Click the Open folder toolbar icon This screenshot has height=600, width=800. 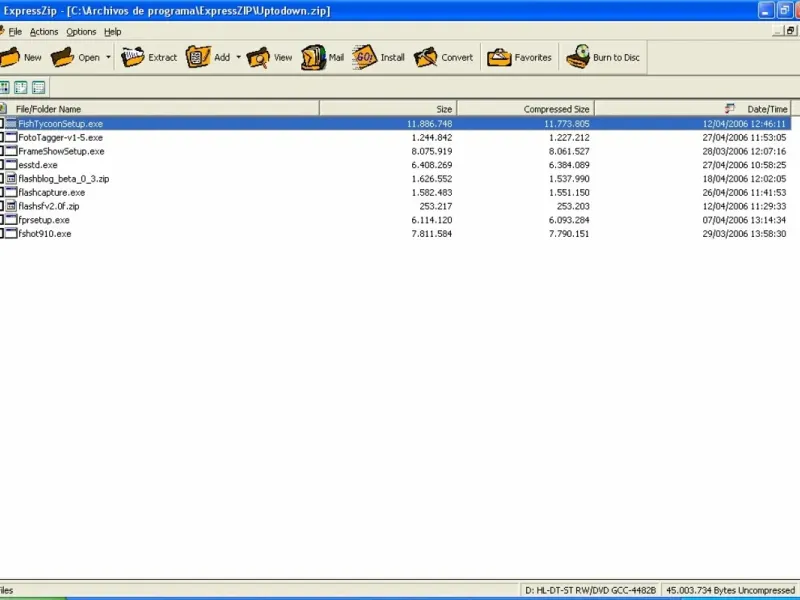pyautogui.click(x=63, y=57)
